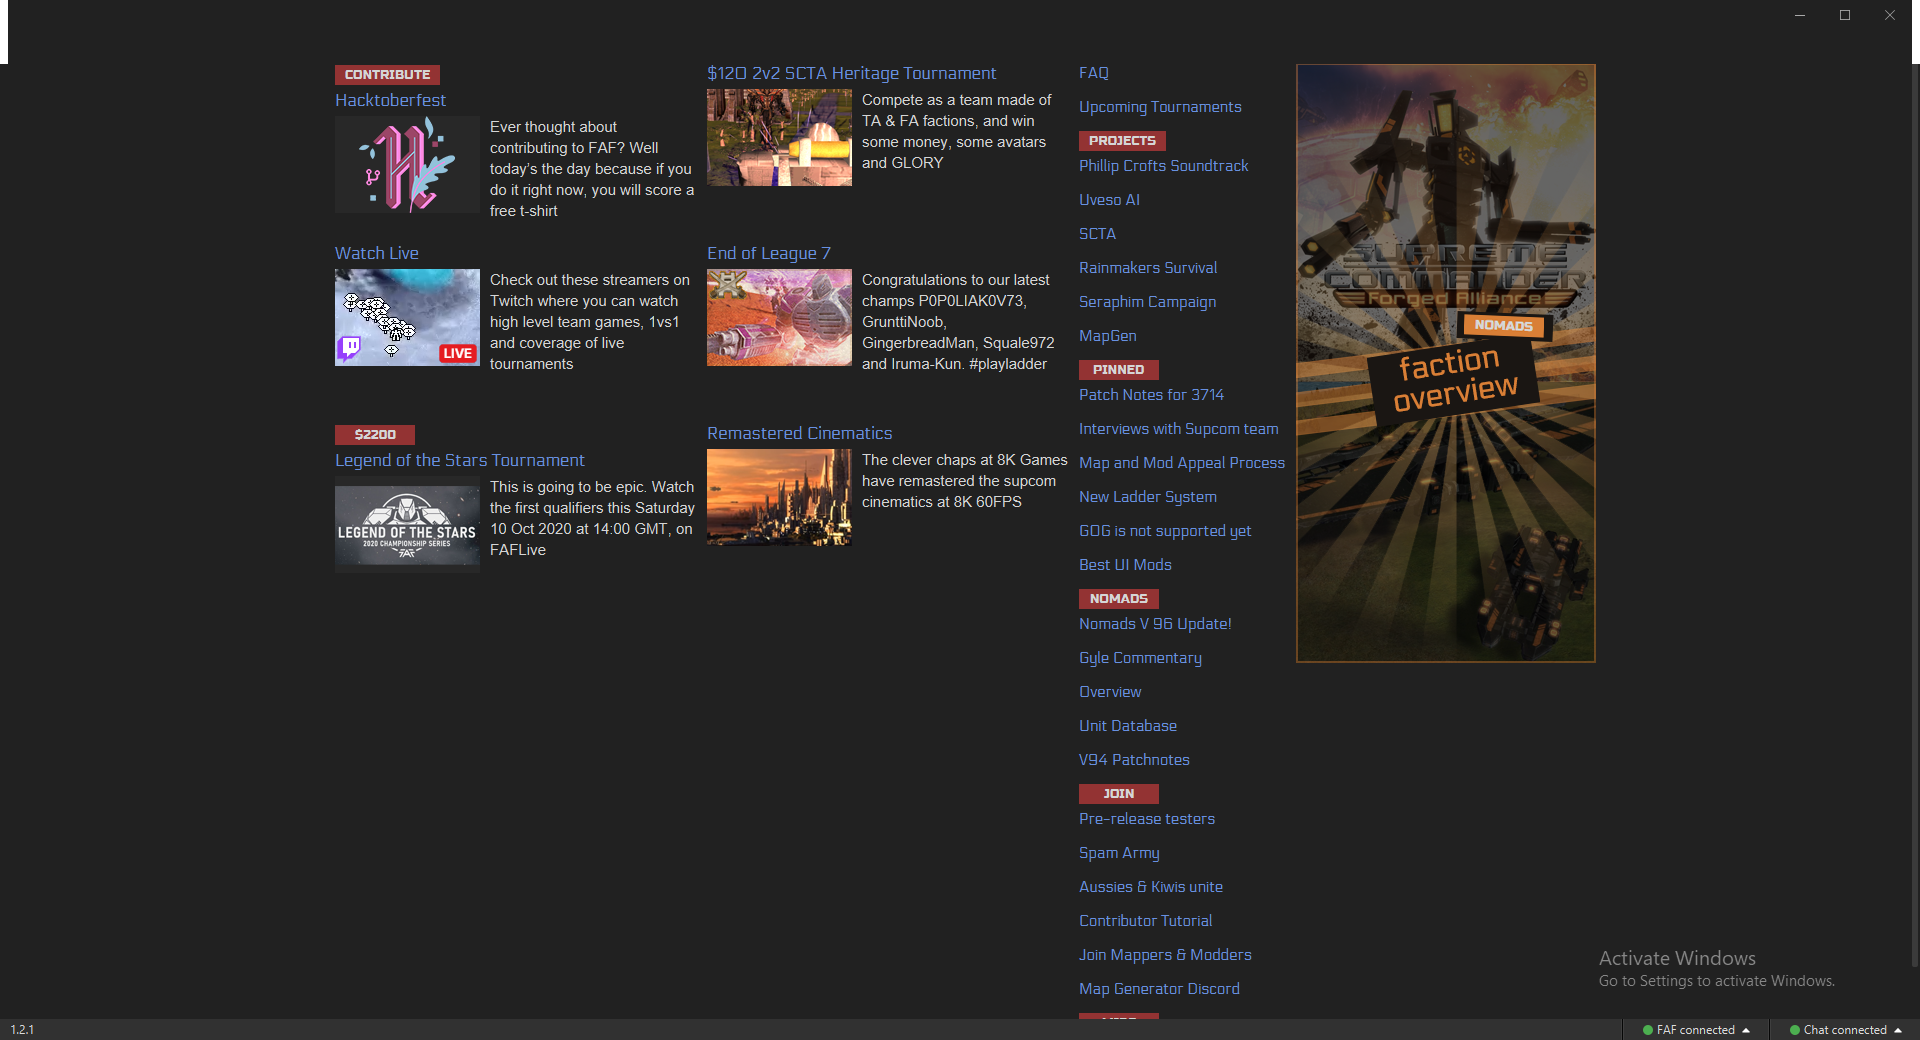Go to Upcoming Tournaments
Screen dimensions: 1920x1040
click(1160, 107)
